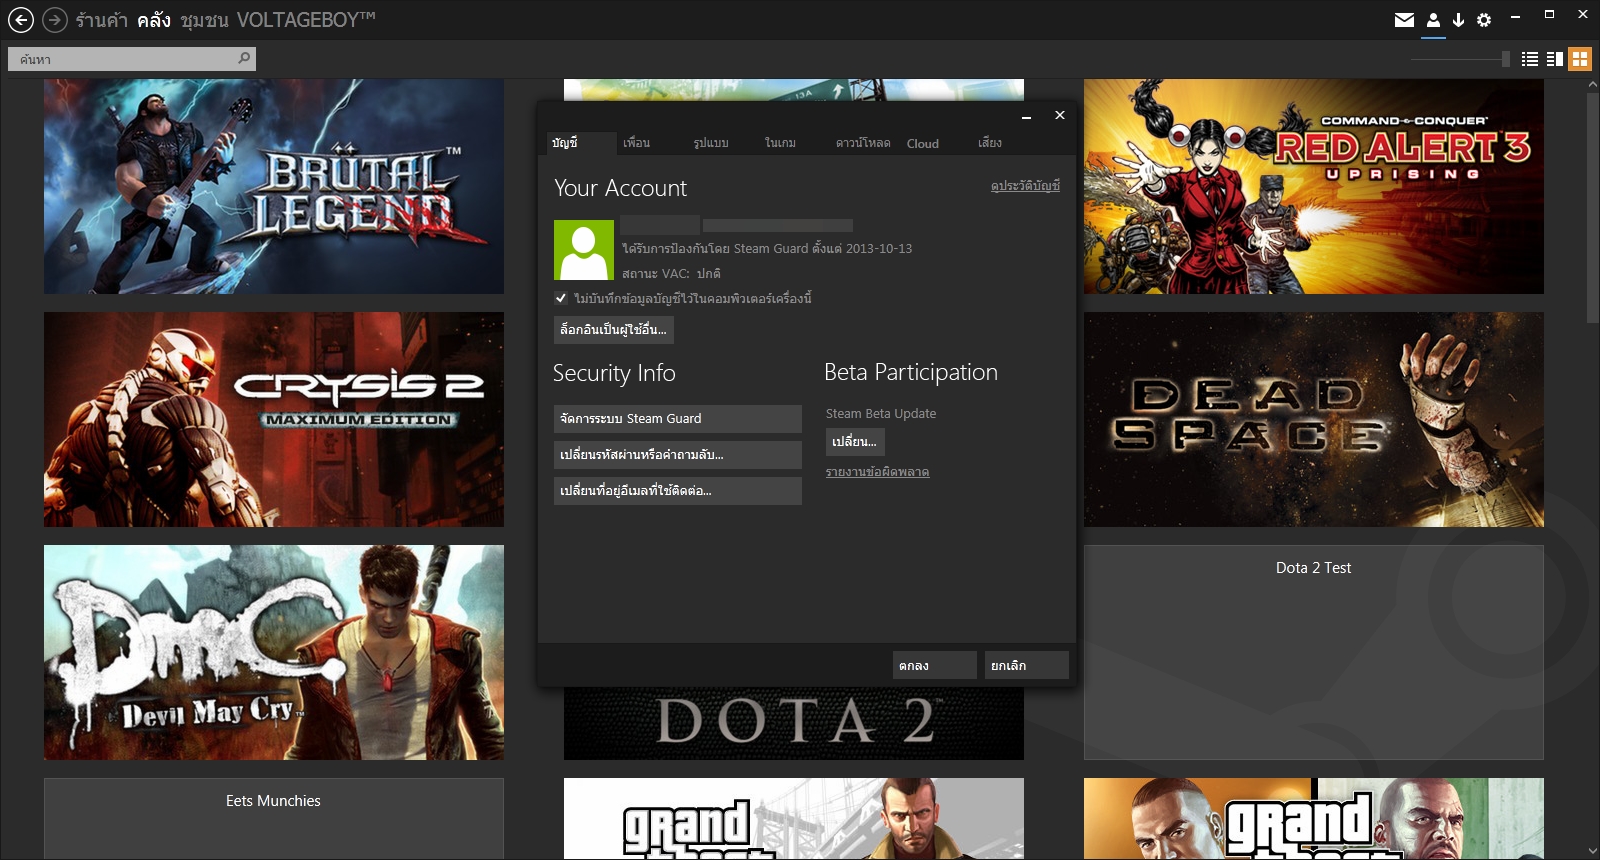Image resolution: width=1600 pixels, height=860 pixels.
Task: Click the forward arrow navigation icon
Action: pos(56,20)
